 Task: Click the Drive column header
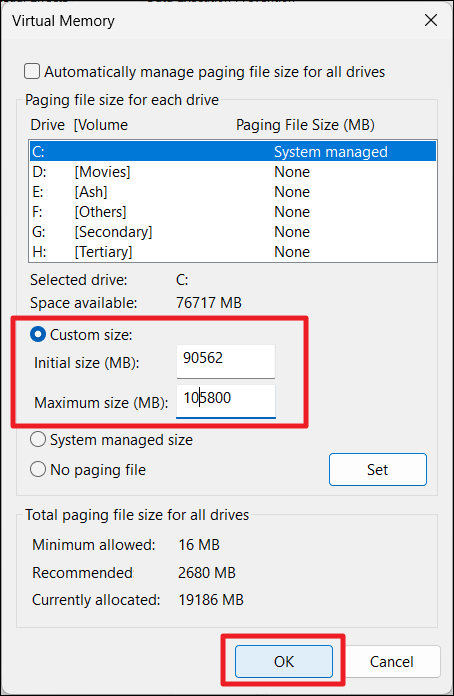pos(47,125)
